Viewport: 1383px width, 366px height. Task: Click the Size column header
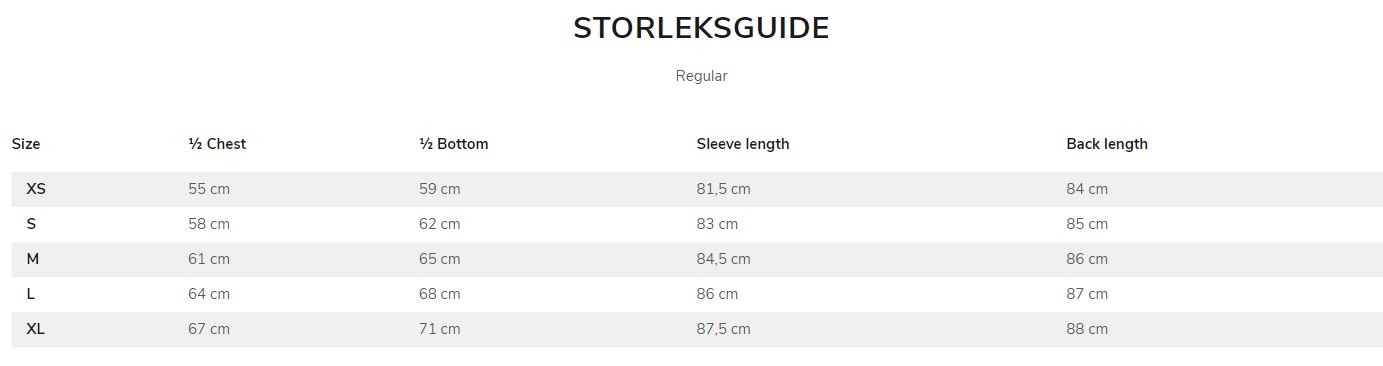coord(26,144)
